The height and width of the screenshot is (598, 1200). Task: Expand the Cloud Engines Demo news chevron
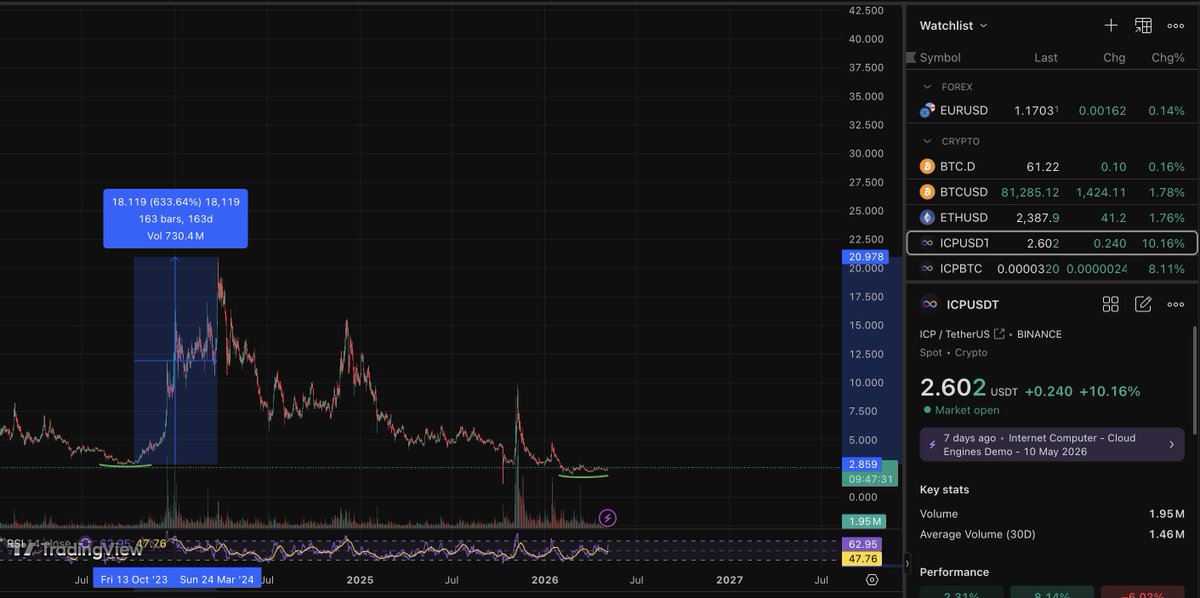coord(1171,444)
